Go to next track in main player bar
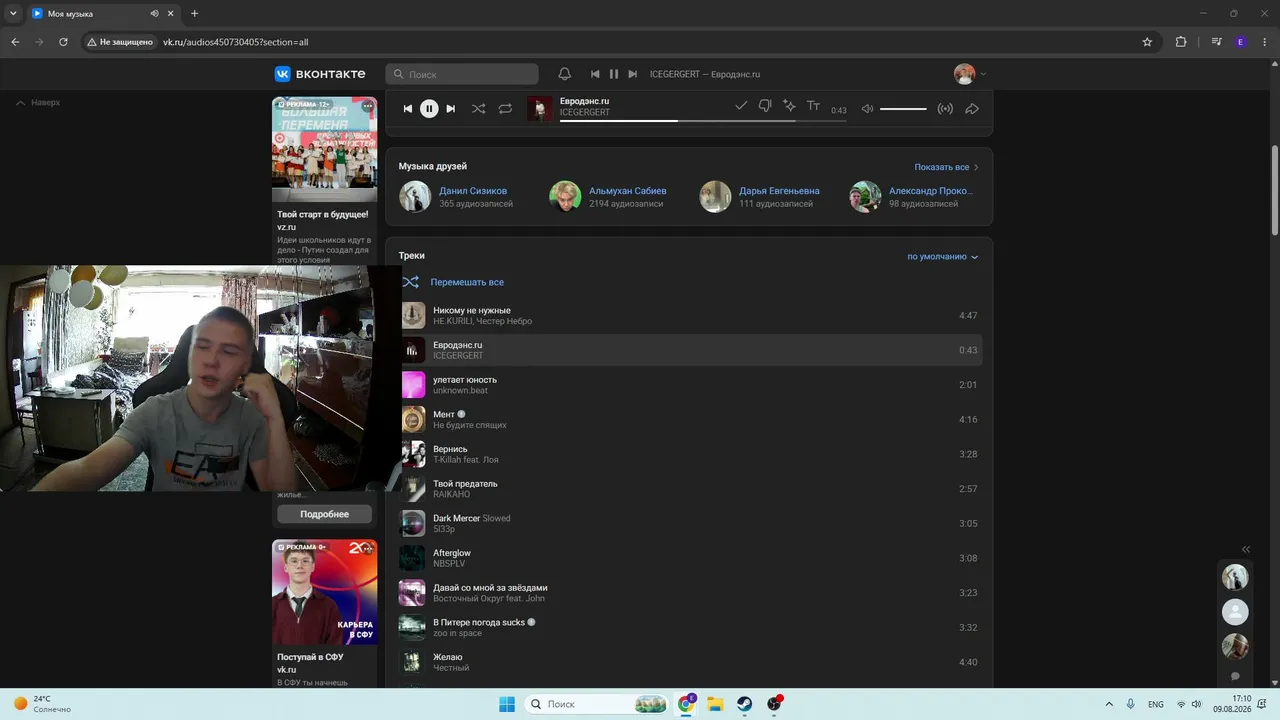This screenshot has height=720, width=1280. (x=451, y=109)
